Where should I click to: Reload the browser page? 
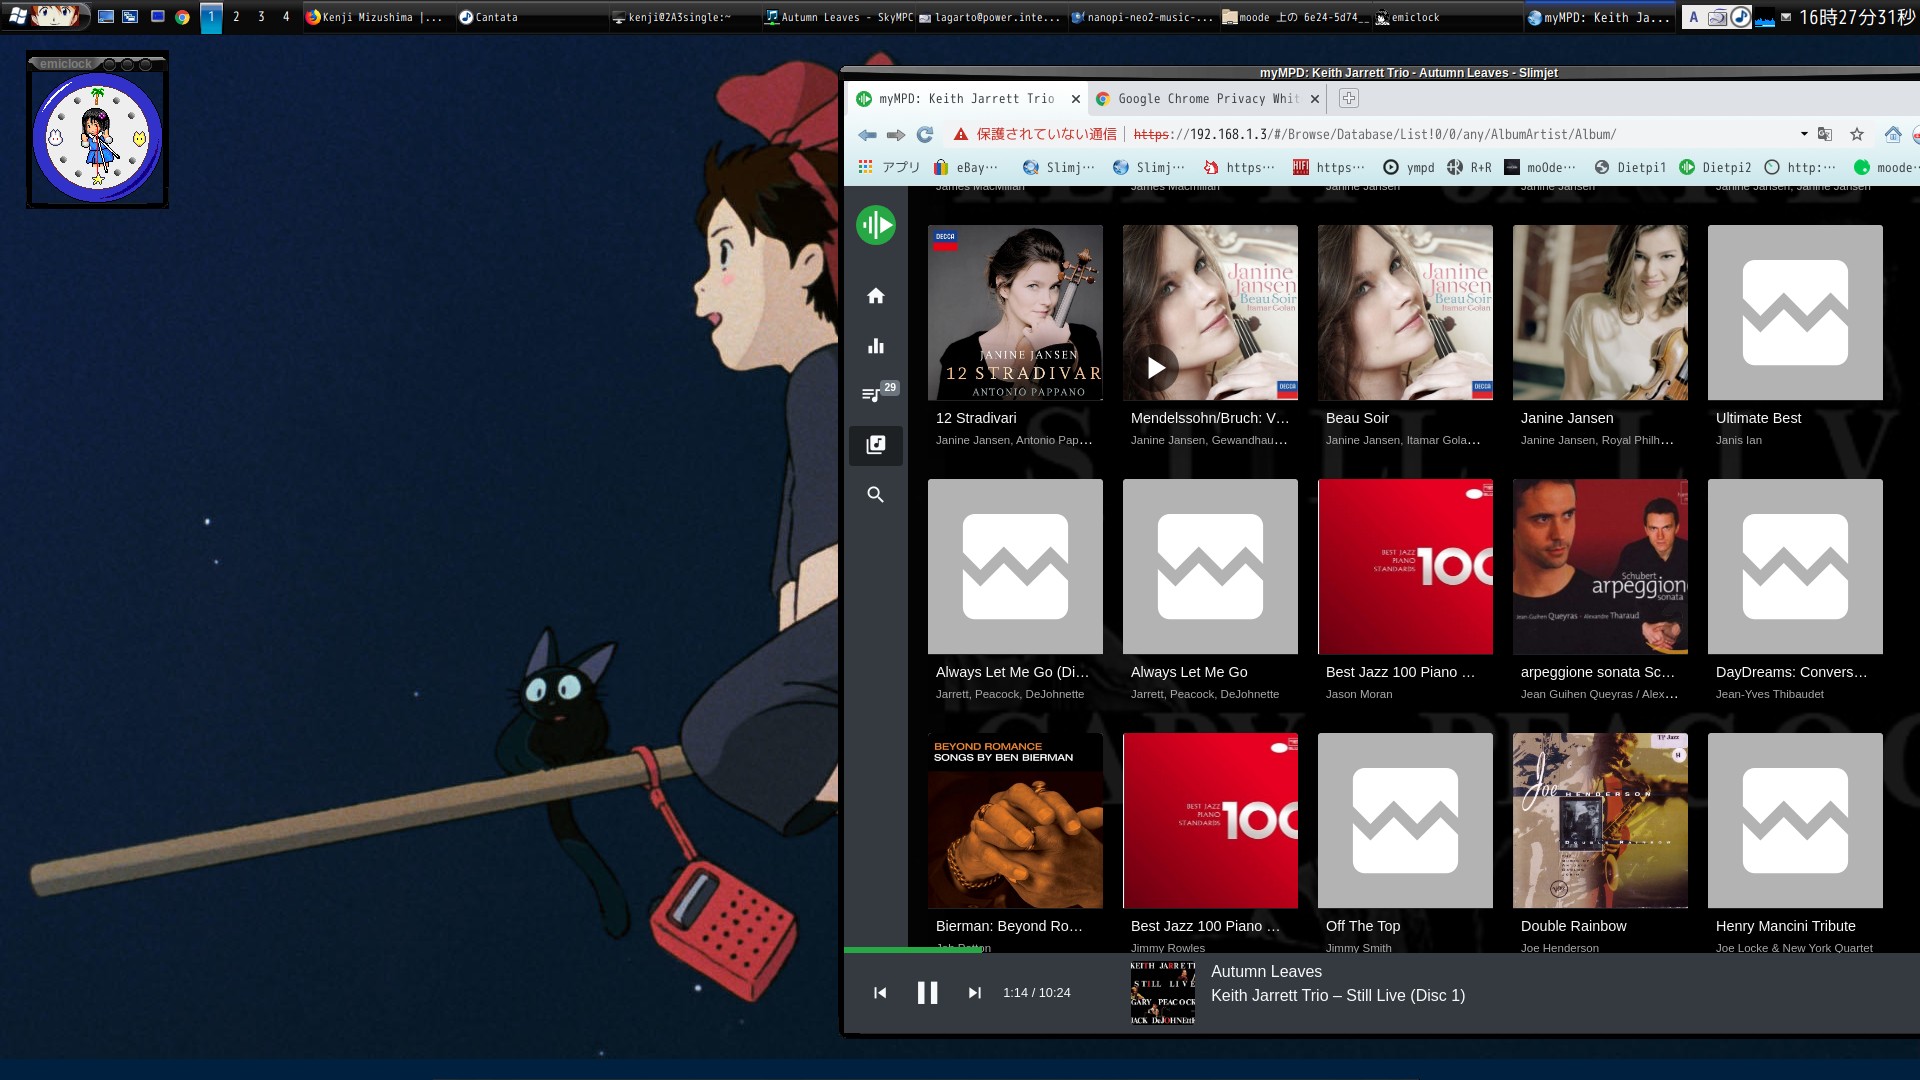(925, 134)
